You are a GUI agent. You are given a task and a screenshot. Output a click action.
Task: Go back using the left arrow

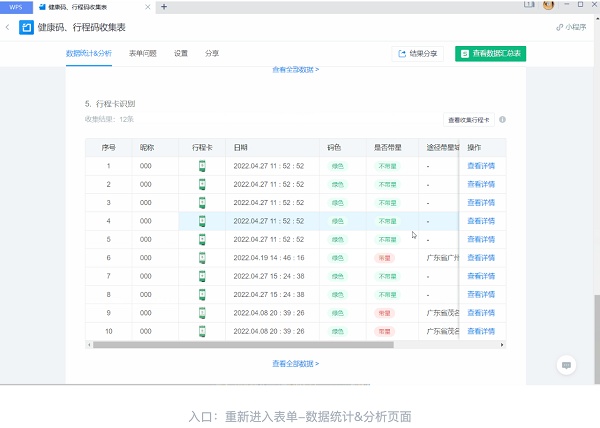(x=7, y=27)
